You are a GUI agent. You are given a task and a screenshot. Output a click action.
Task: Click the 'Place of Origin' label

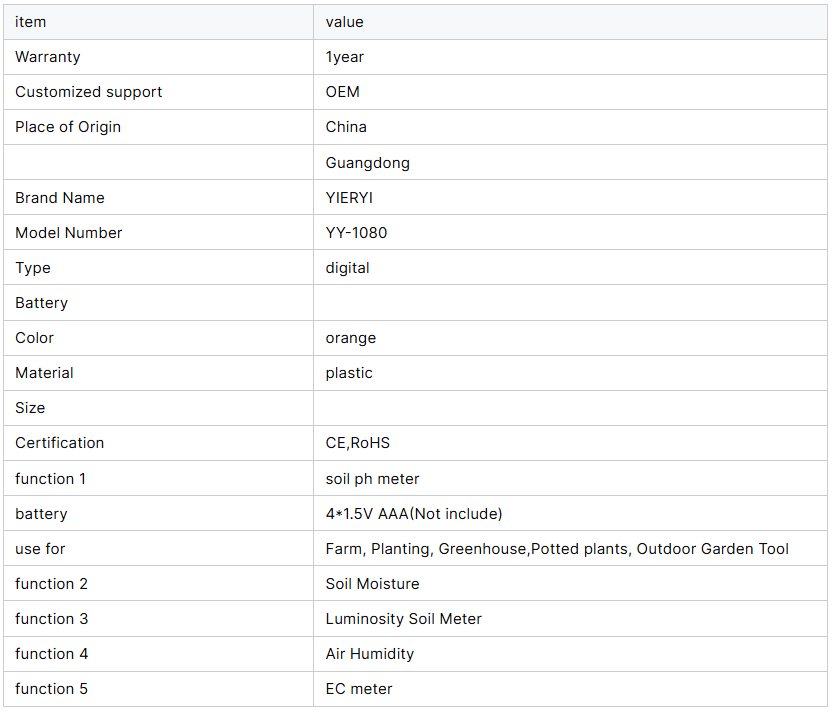tap(68, 127)
